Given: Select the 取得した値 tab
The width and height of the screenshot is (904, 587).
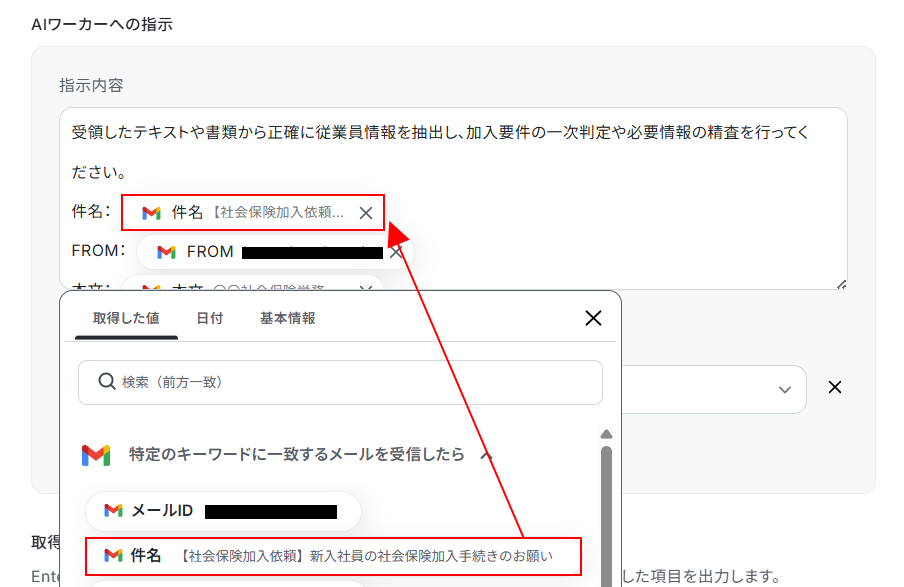Looking at the screenshot, I should coord(126,318).
